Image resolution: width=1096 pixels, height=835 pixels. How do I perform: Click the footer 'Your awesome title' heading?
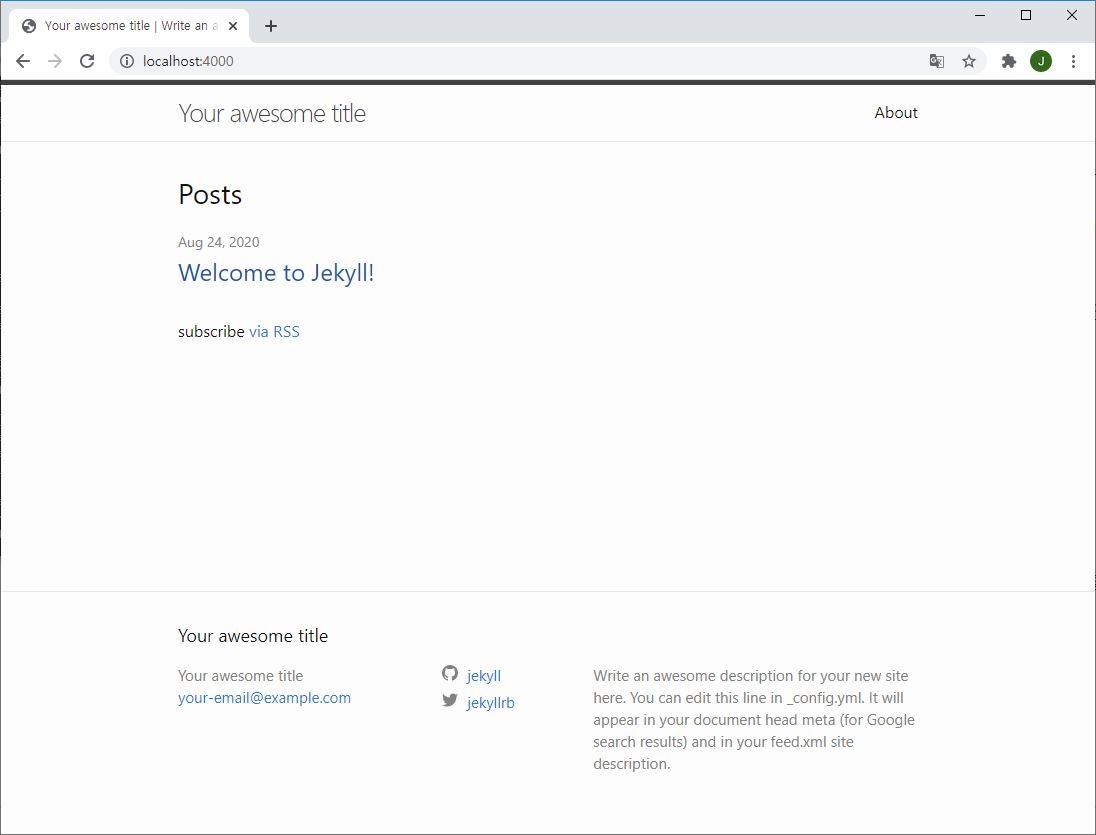tap(253, 636)
